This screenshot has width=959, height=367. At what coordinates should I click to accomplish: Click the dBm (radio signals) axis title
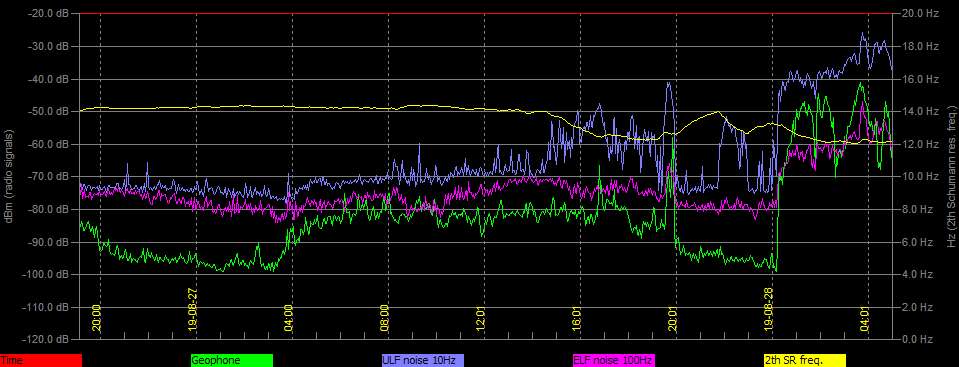10,176
